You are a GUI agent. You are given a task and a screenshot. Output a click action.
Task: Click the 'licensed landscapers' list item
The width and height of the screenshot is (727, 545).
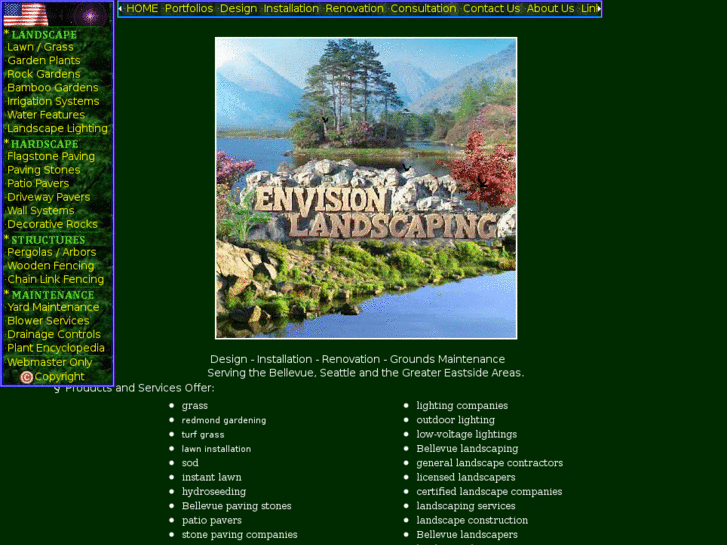(466, 477)
